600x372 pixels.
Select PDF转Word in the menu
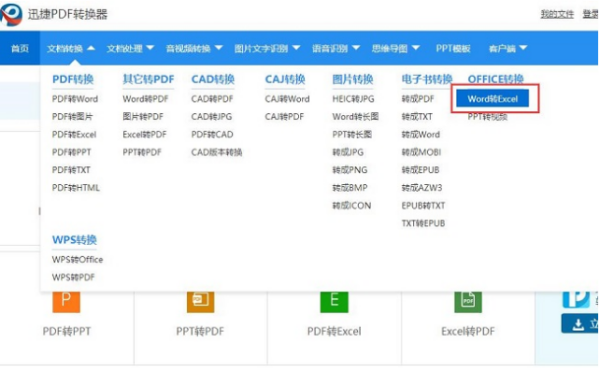coord(75,99)
